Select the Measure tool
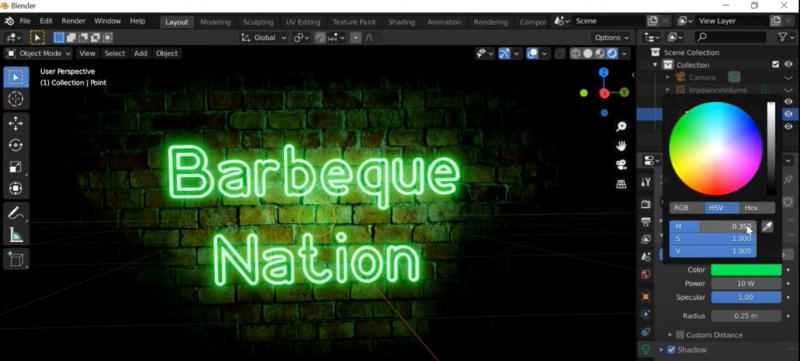The height and width of the screenshot is (361, 800). tap(16, 235)
